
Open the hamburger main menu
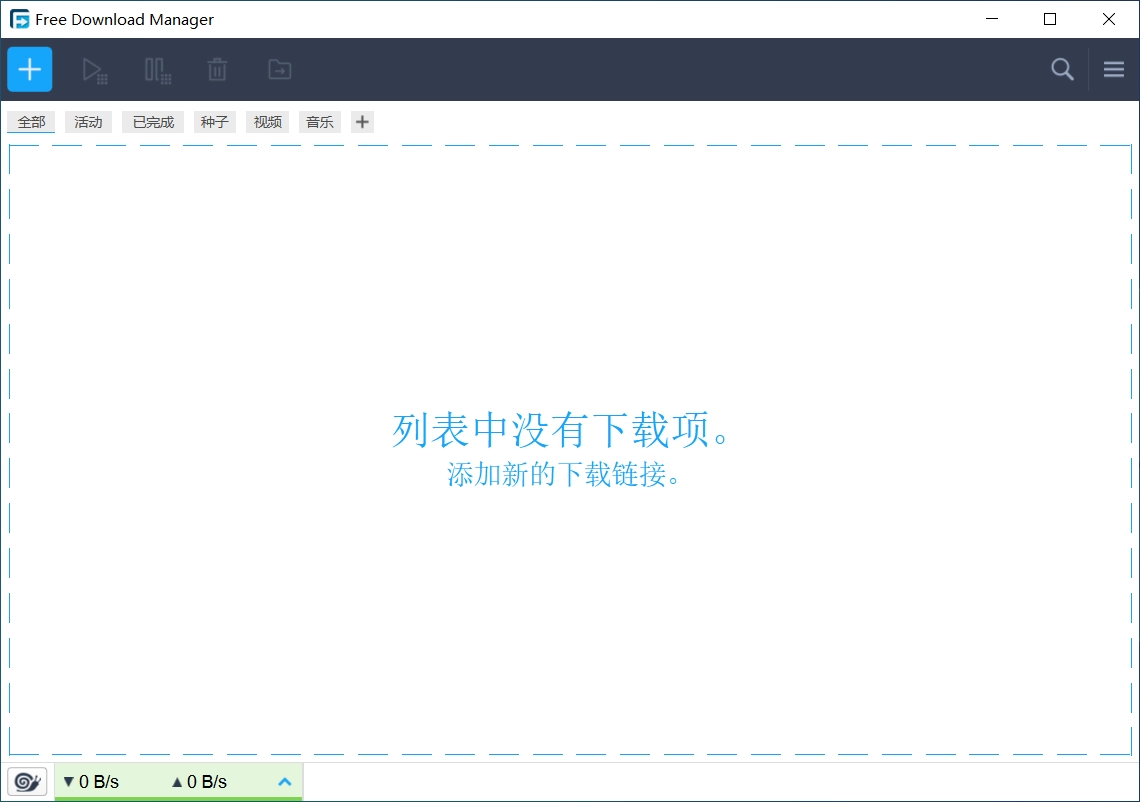(1114, 69)
